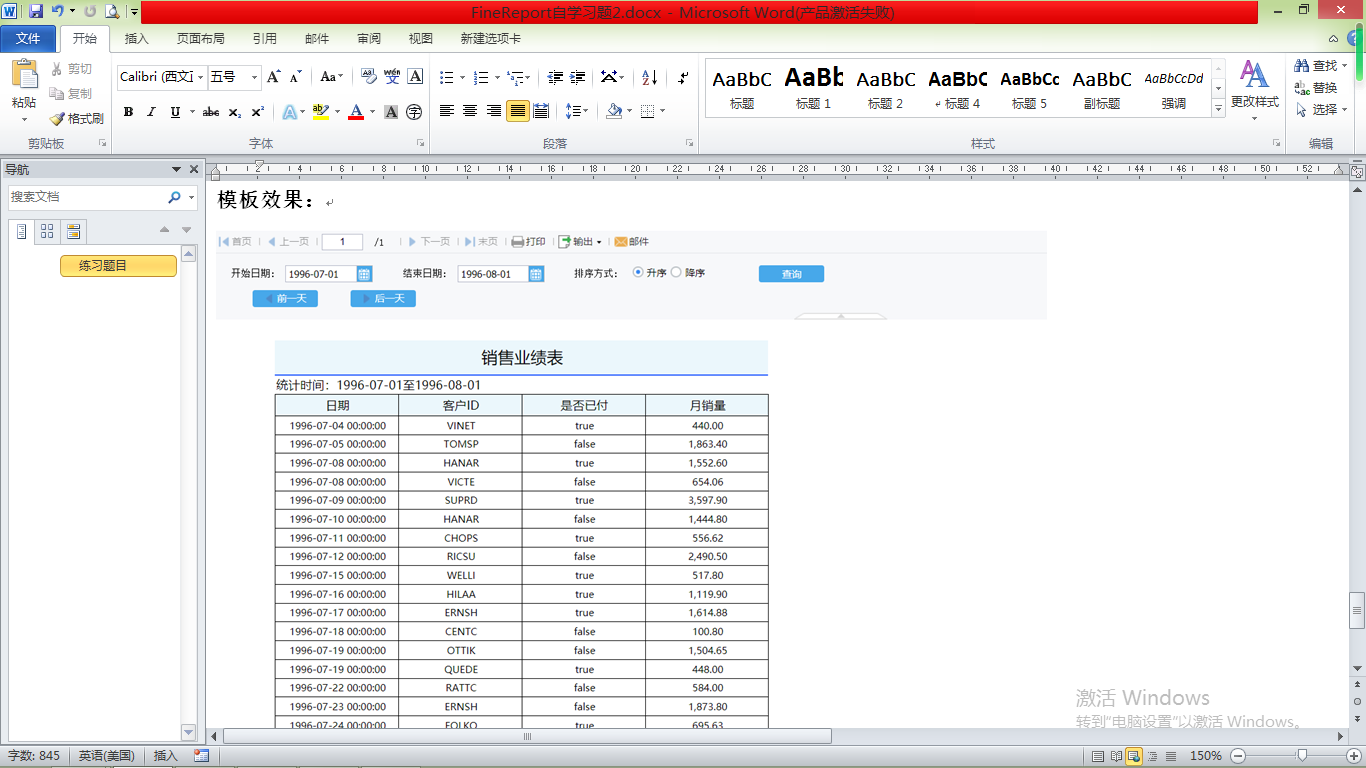The height and width of the screenshot is (768, 1366).
Task: Align text to the left
Action: point(447,111)
